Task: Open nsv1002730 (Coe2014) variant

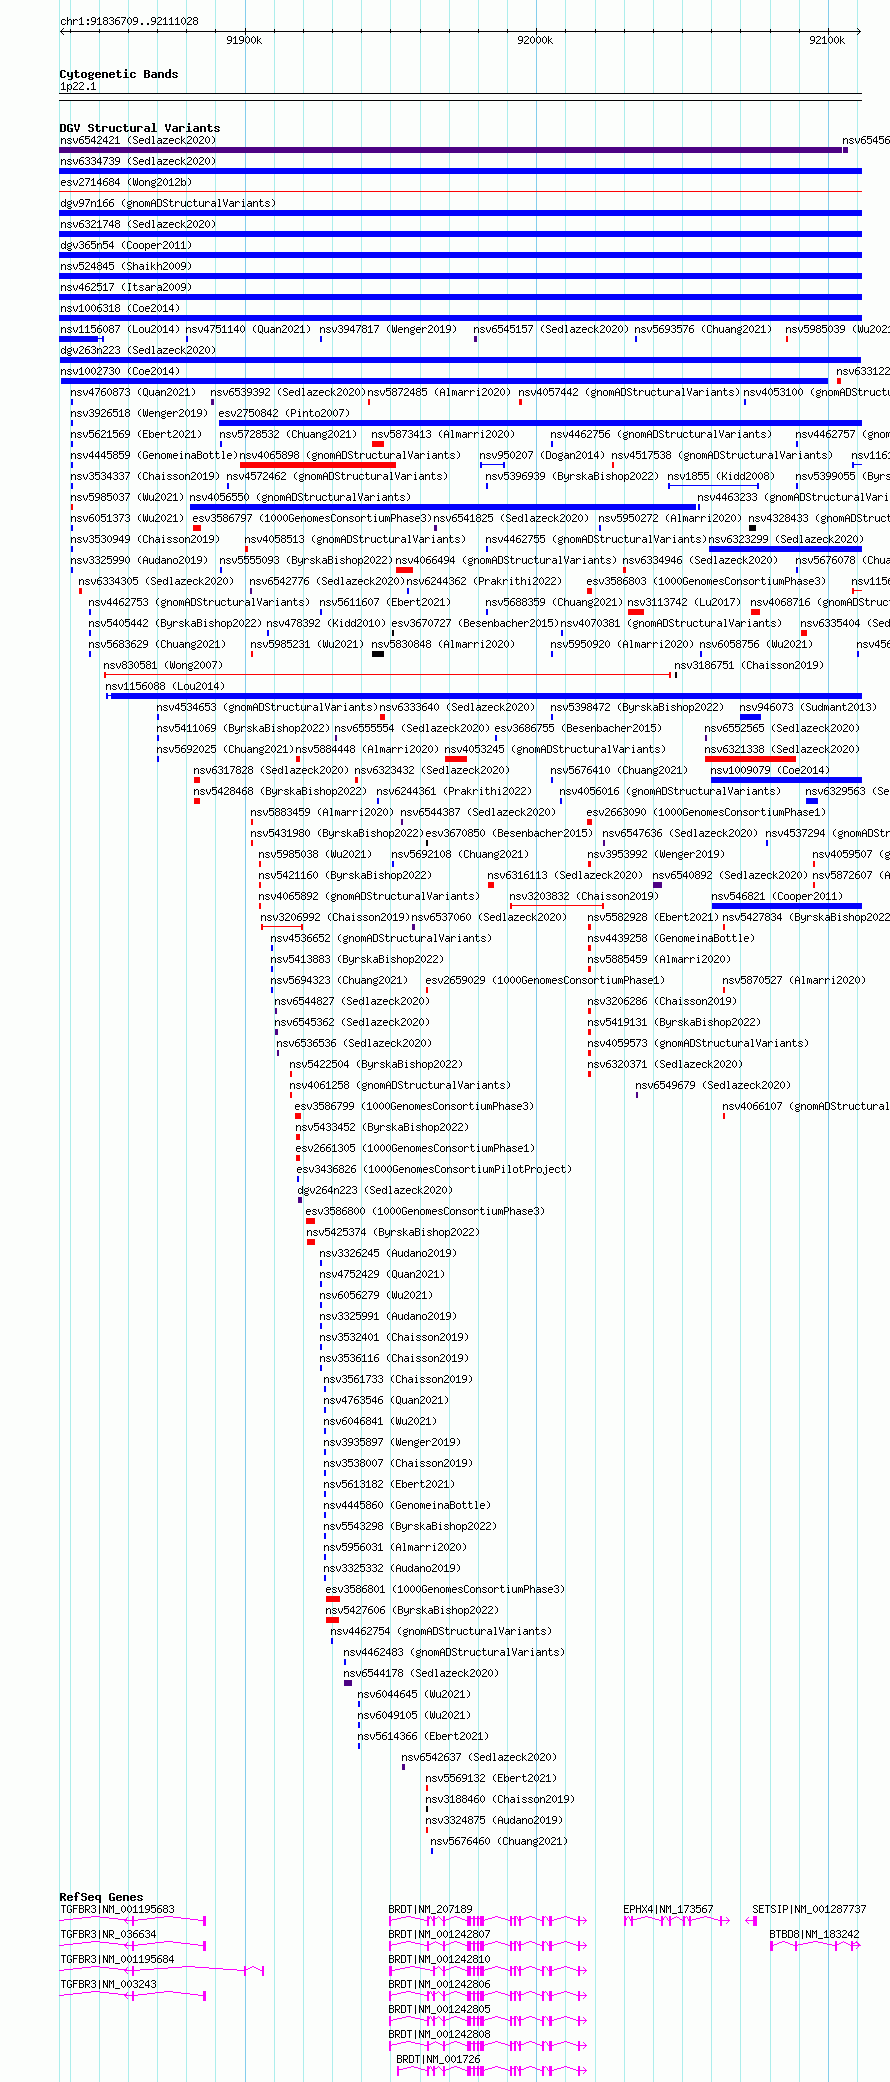Action: pyautogui.click(x=444, y=381)
